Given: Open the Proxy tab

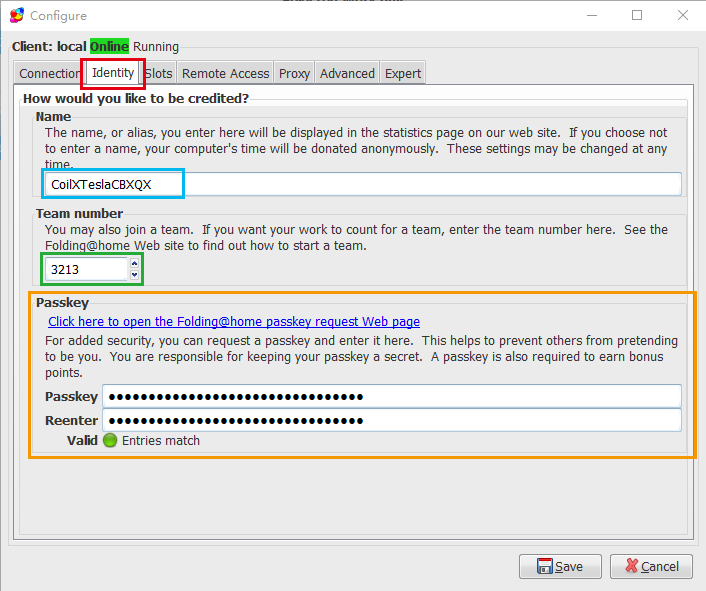Looking at the screenshot, I should [294, 73].
